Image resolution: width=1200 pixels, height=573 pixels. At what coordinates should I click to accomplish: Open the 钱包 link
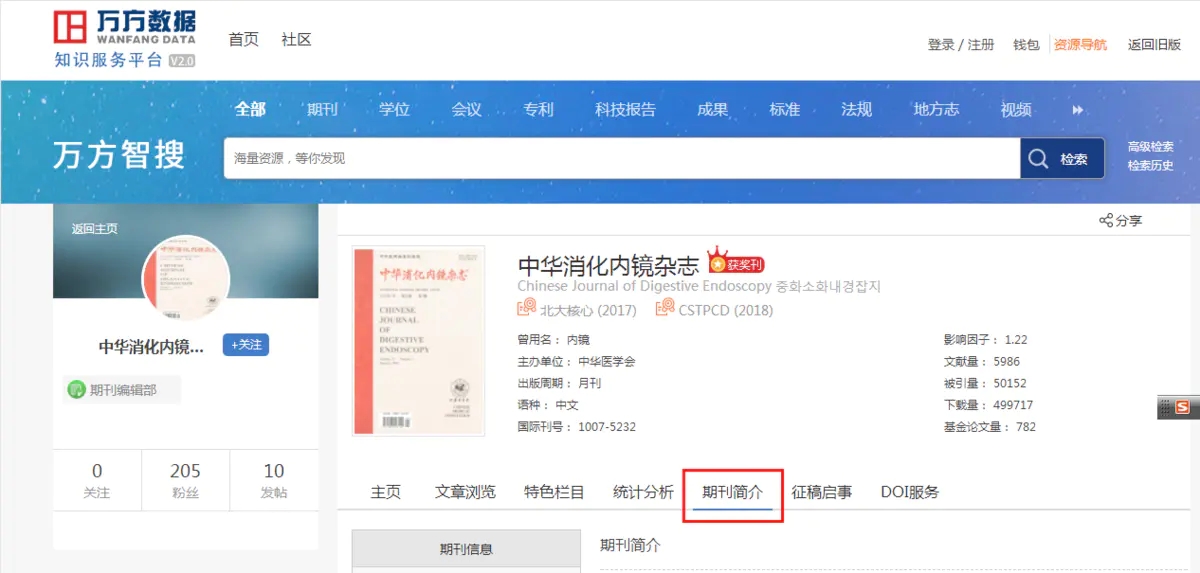coord(1026,45)
